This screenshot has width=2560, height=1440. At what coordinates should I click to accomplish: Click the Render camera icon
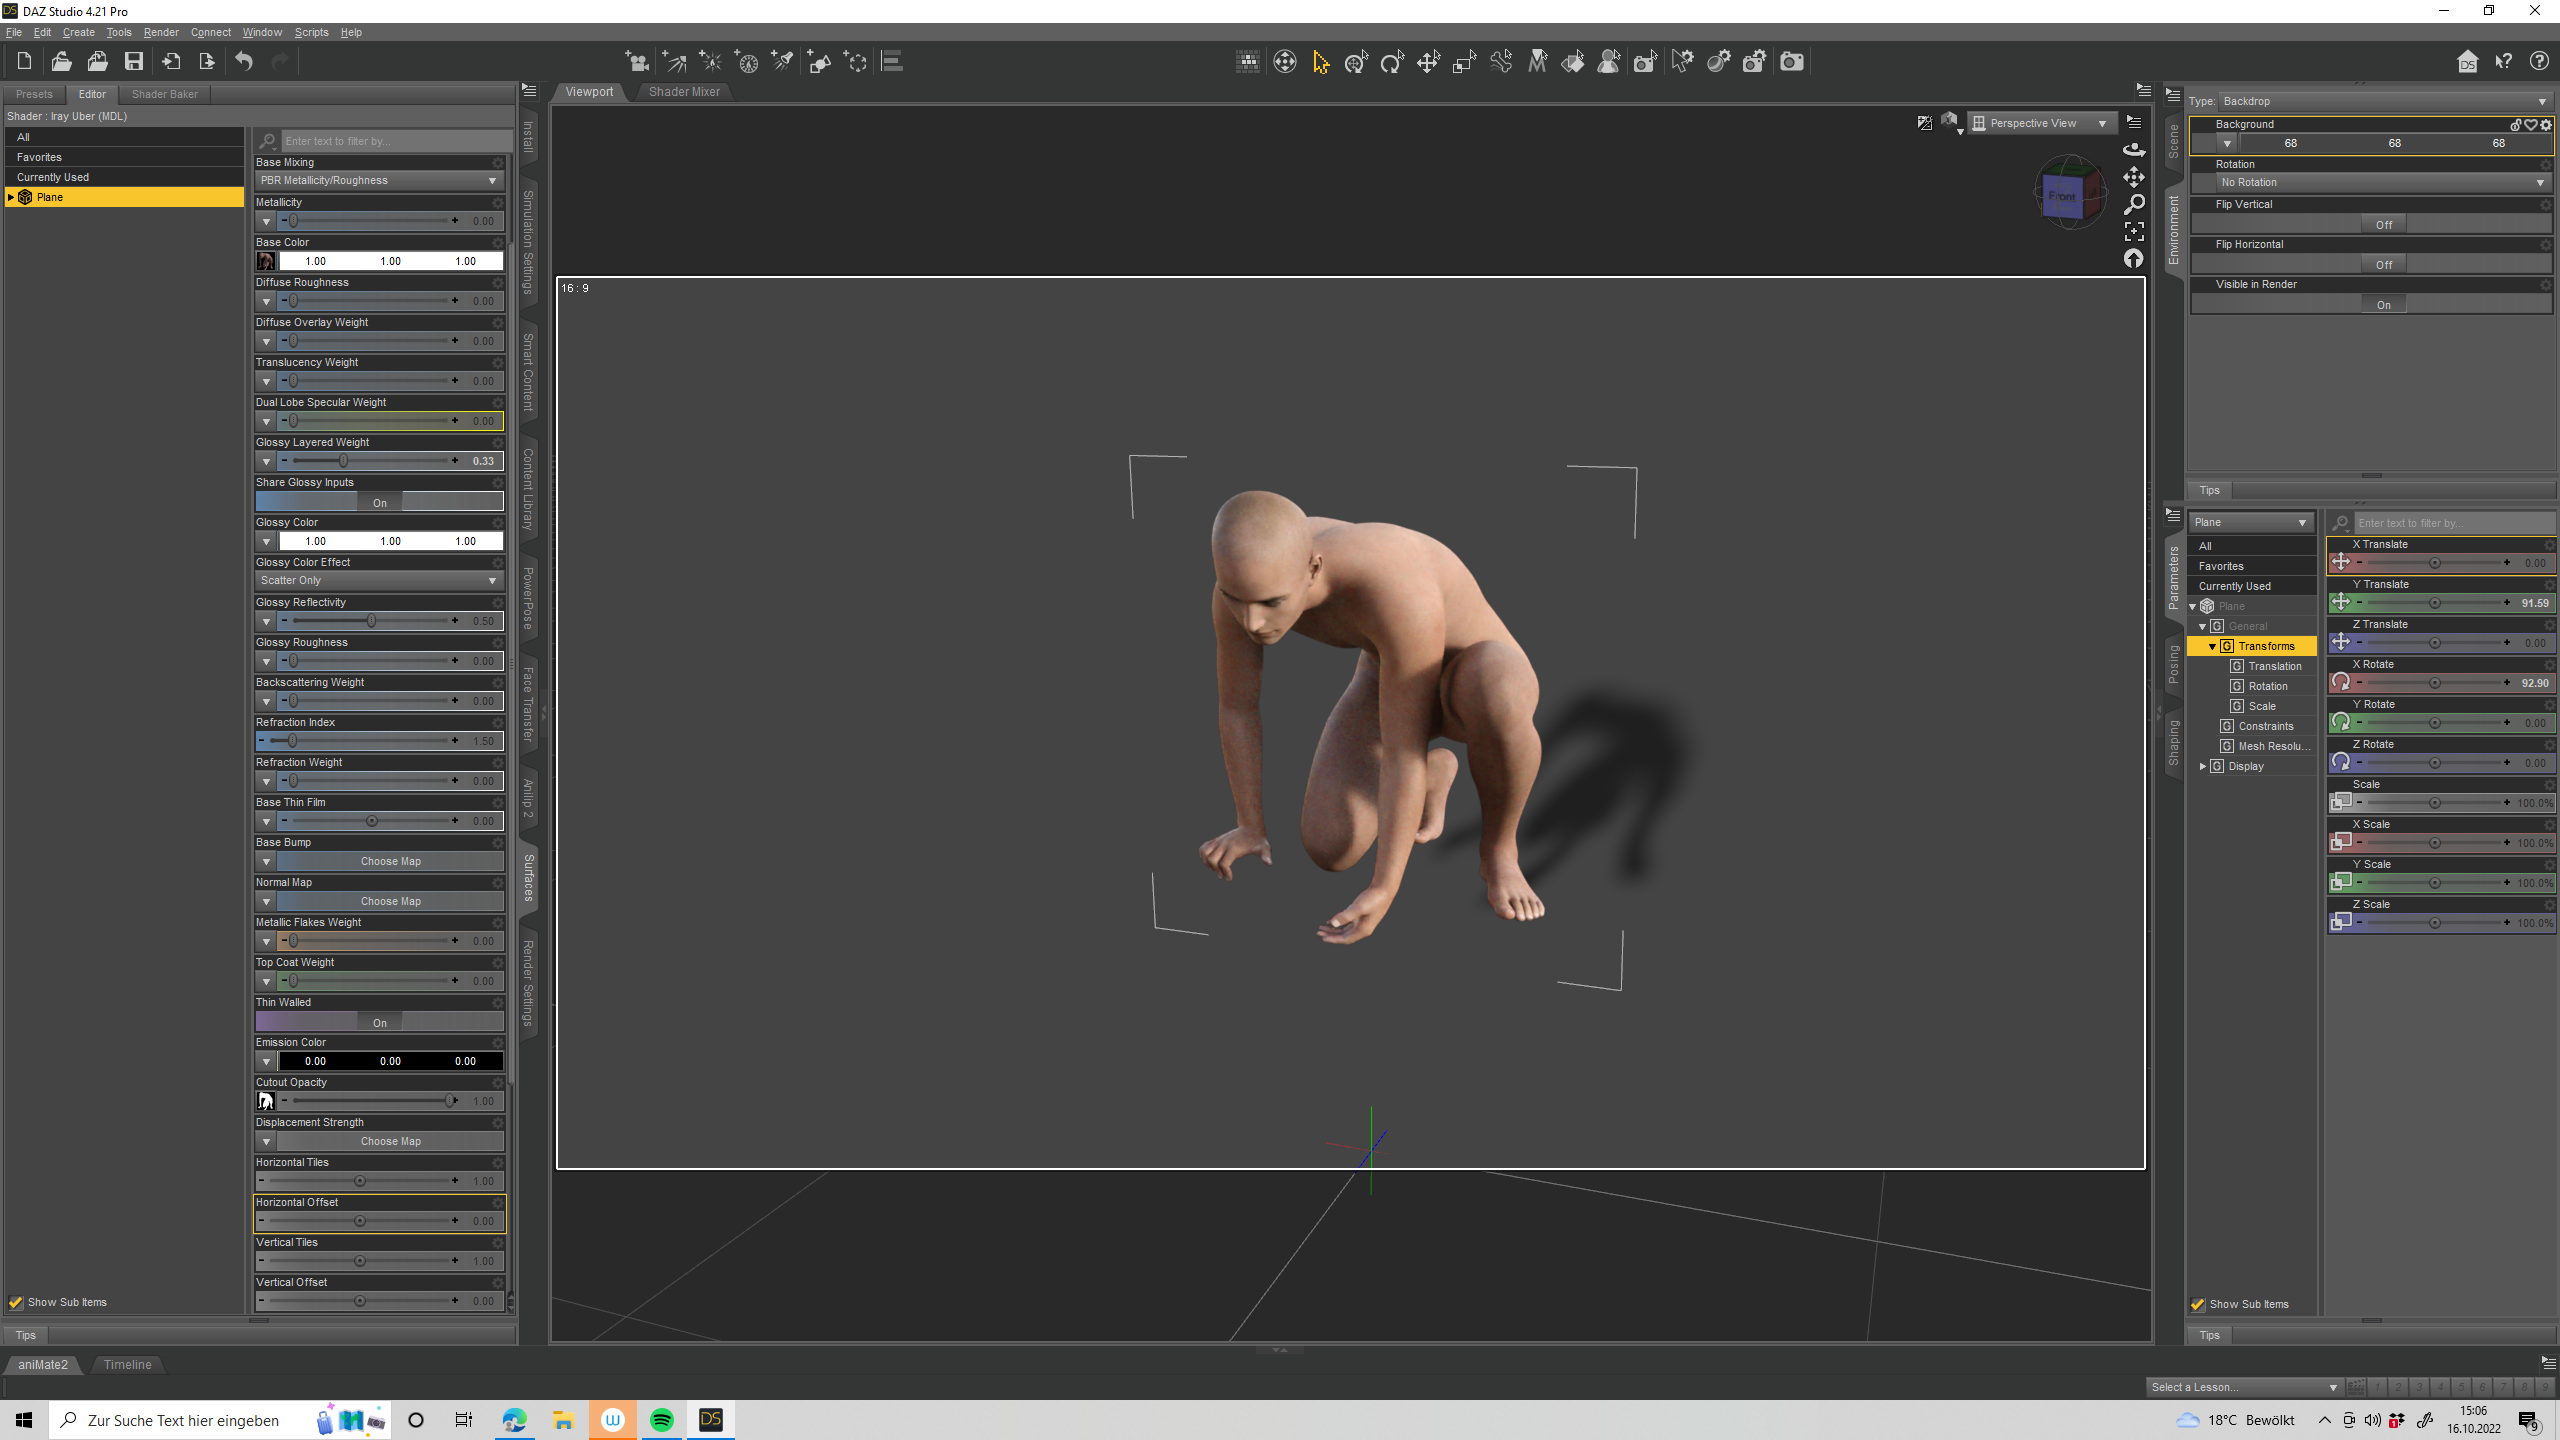tap(1792, 62)
